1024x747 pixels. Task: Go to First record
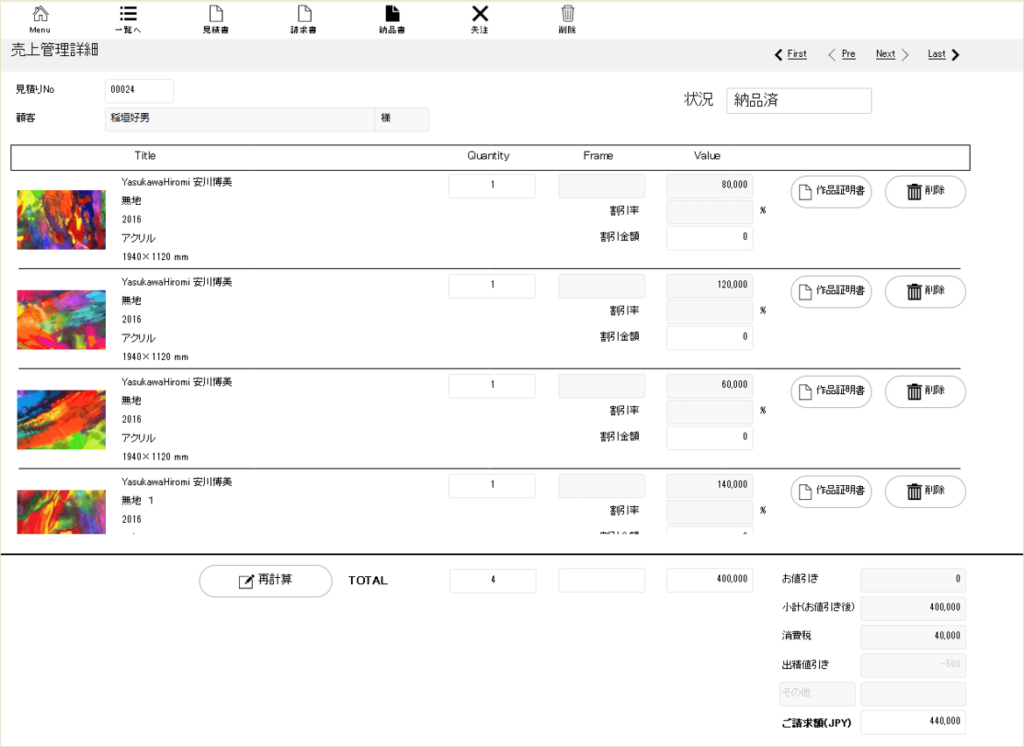coord(790,54)
